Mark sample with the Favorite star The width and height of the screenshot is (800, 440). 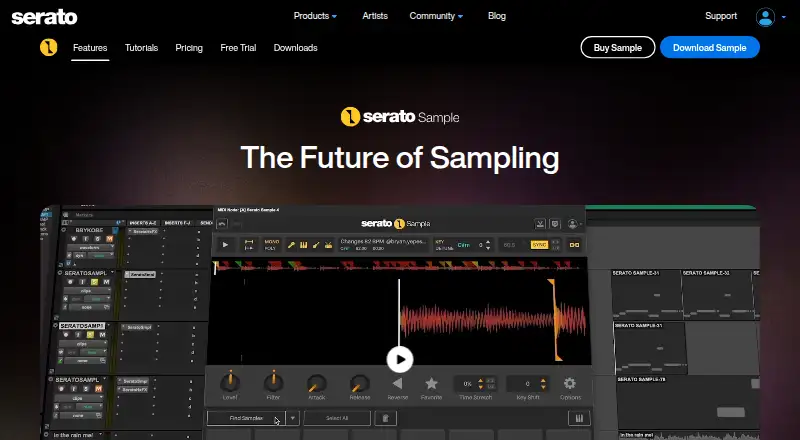[432, 383]
